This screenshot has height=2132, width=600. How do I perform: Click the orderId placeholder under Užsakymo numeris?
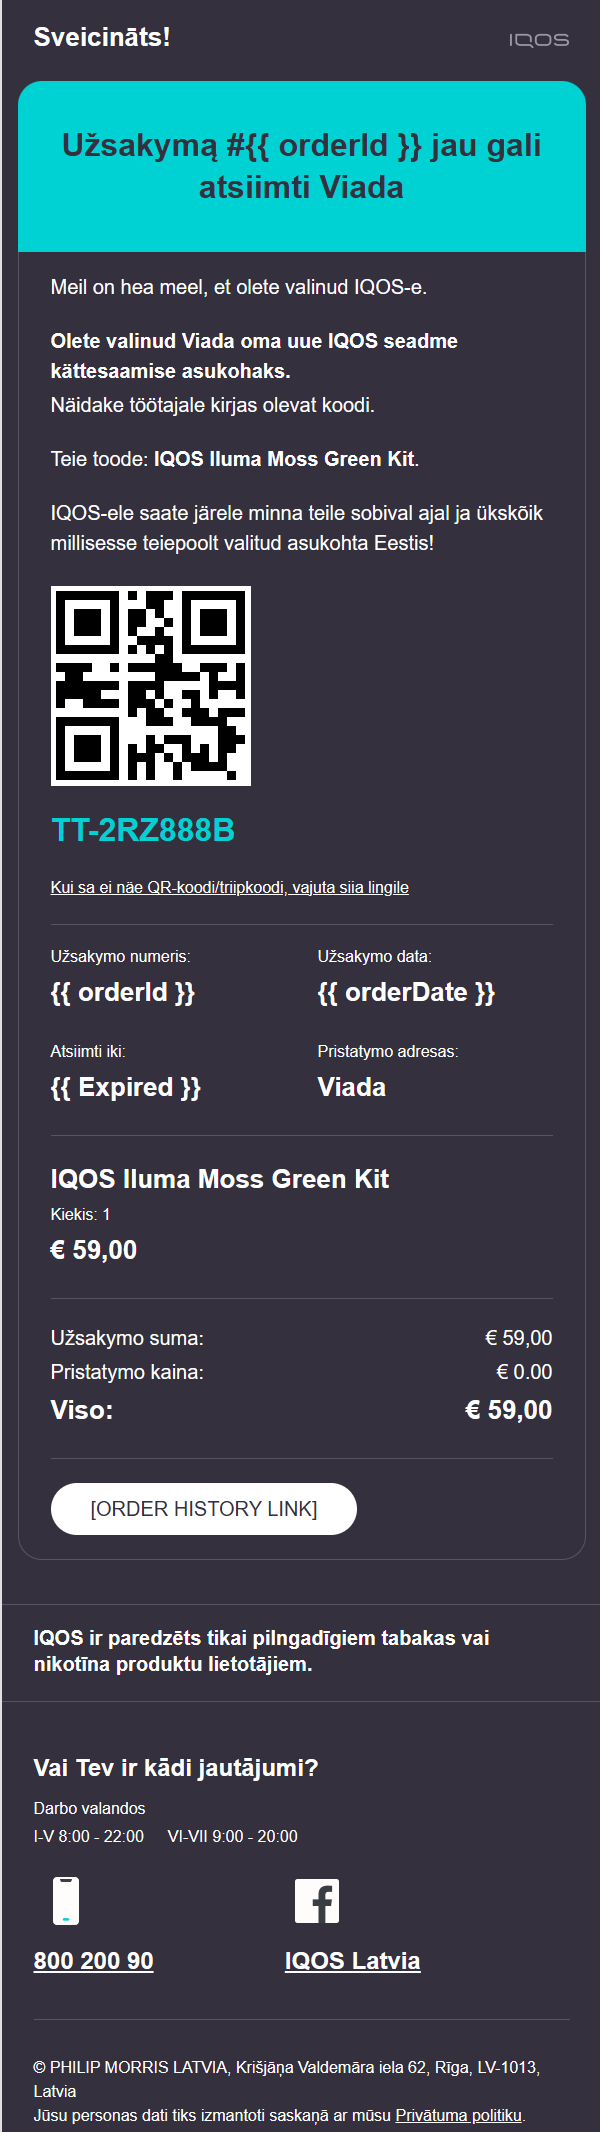point(124,992)
